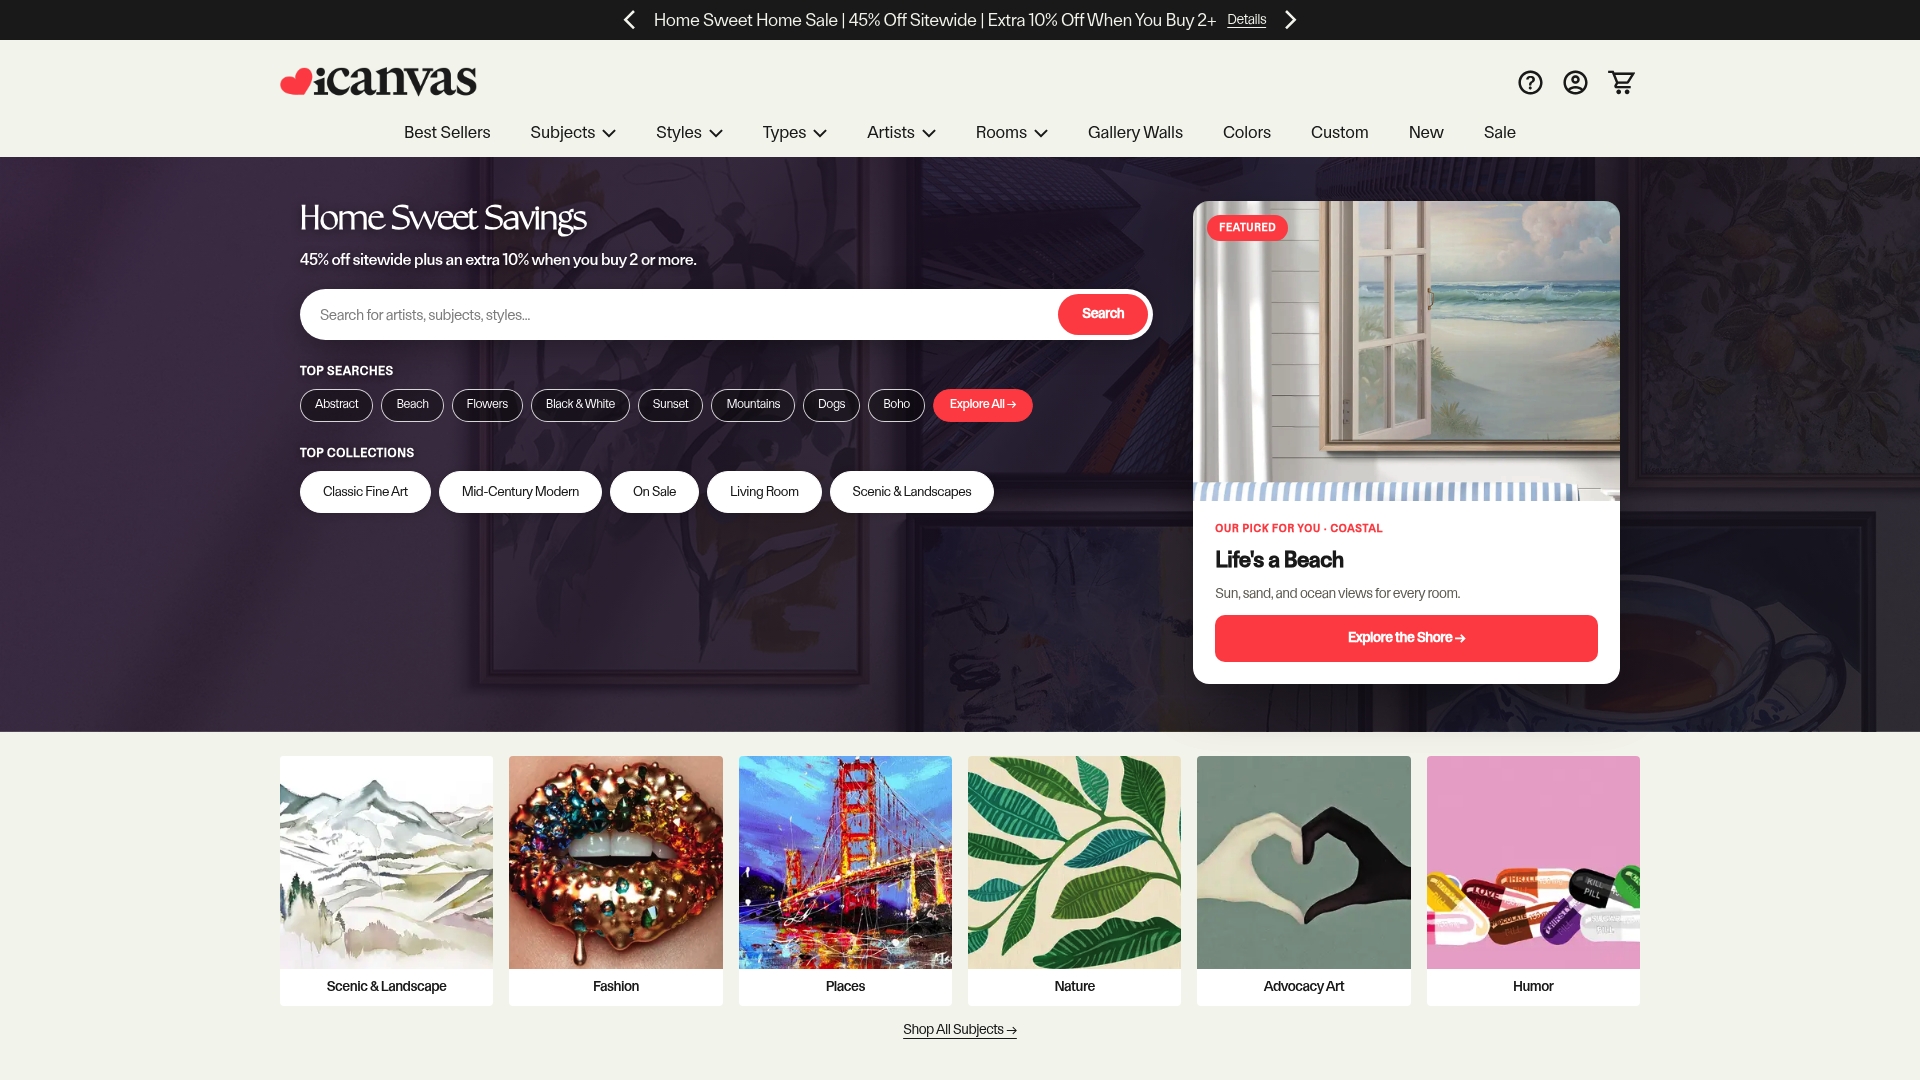
Task: Expand the Subjects menu
Action: [x=573, y=133]
